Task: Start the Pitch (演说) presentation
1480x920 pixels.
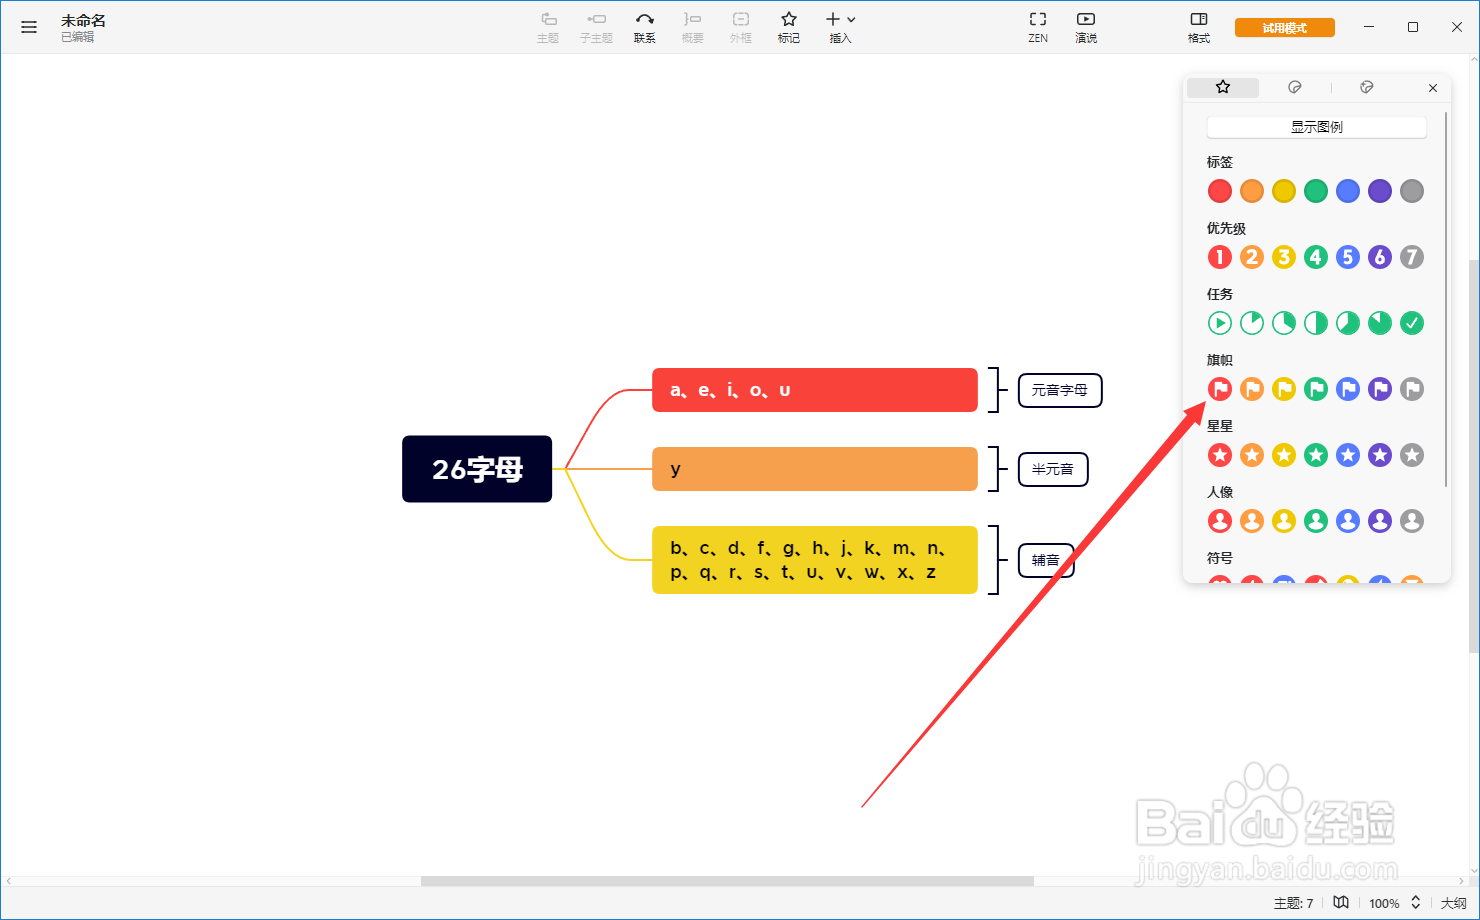Action: tap(1086, 27)
